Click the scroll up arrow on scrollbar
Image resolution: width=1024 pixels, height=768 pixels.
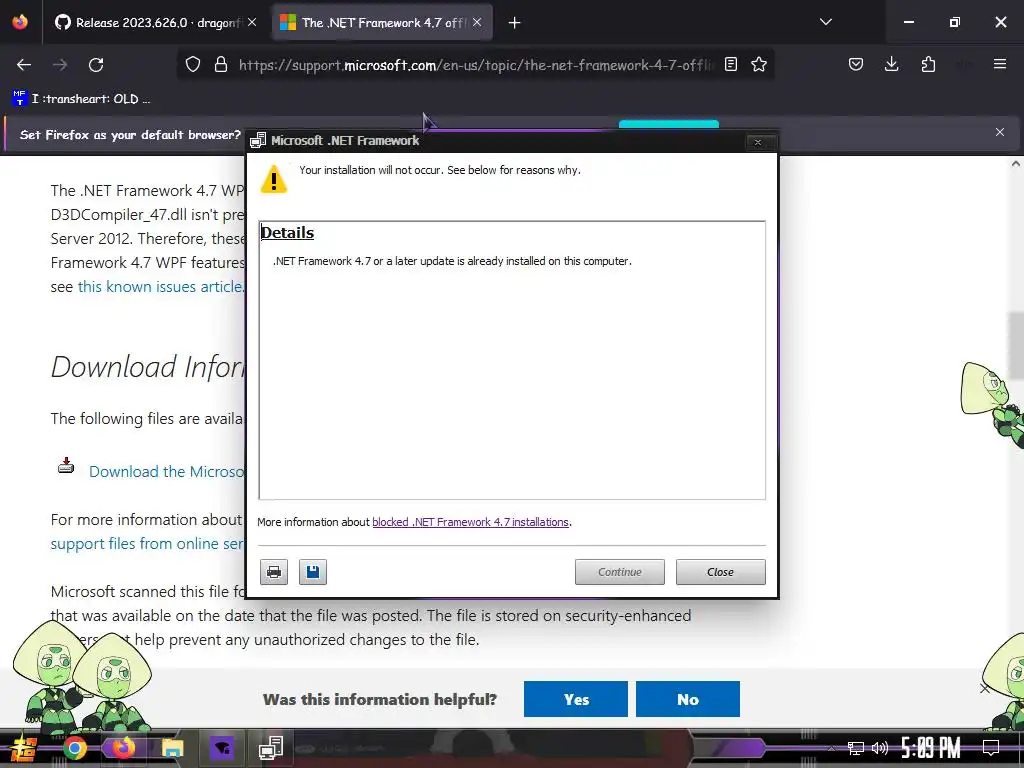(1016, 163)
